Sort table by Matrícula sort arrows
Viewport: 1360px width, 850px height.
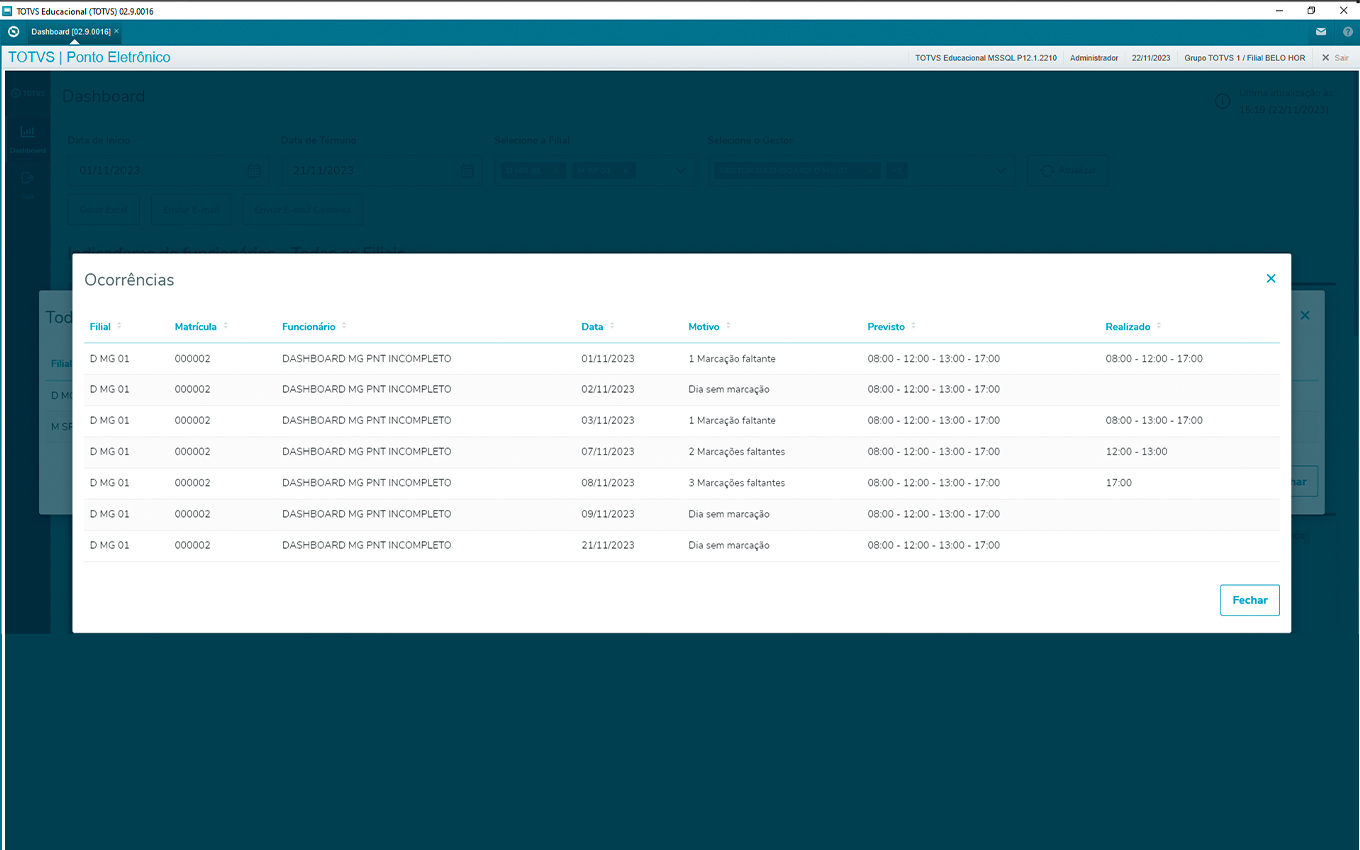pos(226,326)
